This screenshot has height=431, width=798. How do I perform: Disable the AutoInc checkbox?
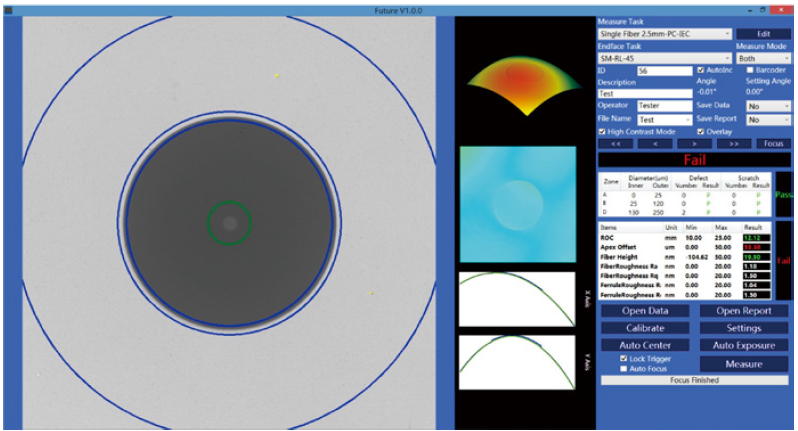click(x=700, y=71)
